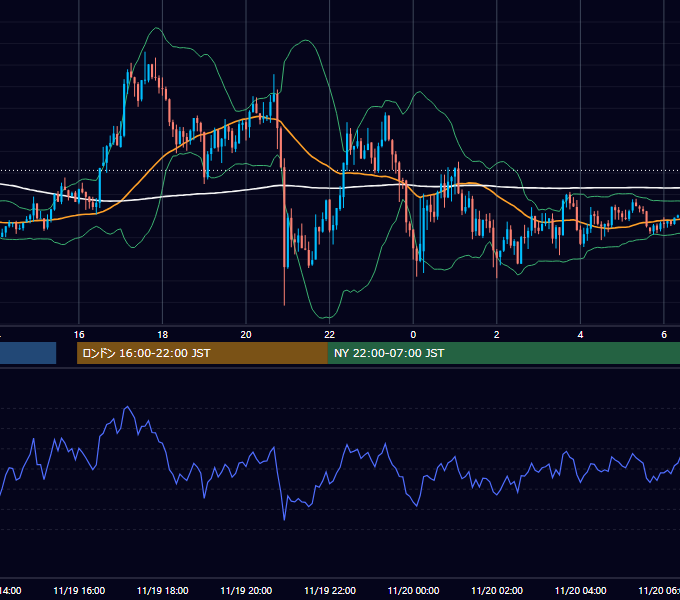Click the 11/20 02:00 label on the lower axis
Viewport: 680px width, 600px height.
497,590
